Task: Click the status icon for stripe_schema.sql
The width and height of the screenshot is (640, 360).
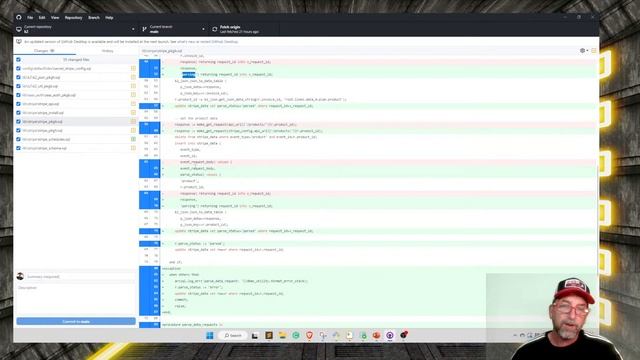Action: [x=133, y=148]
